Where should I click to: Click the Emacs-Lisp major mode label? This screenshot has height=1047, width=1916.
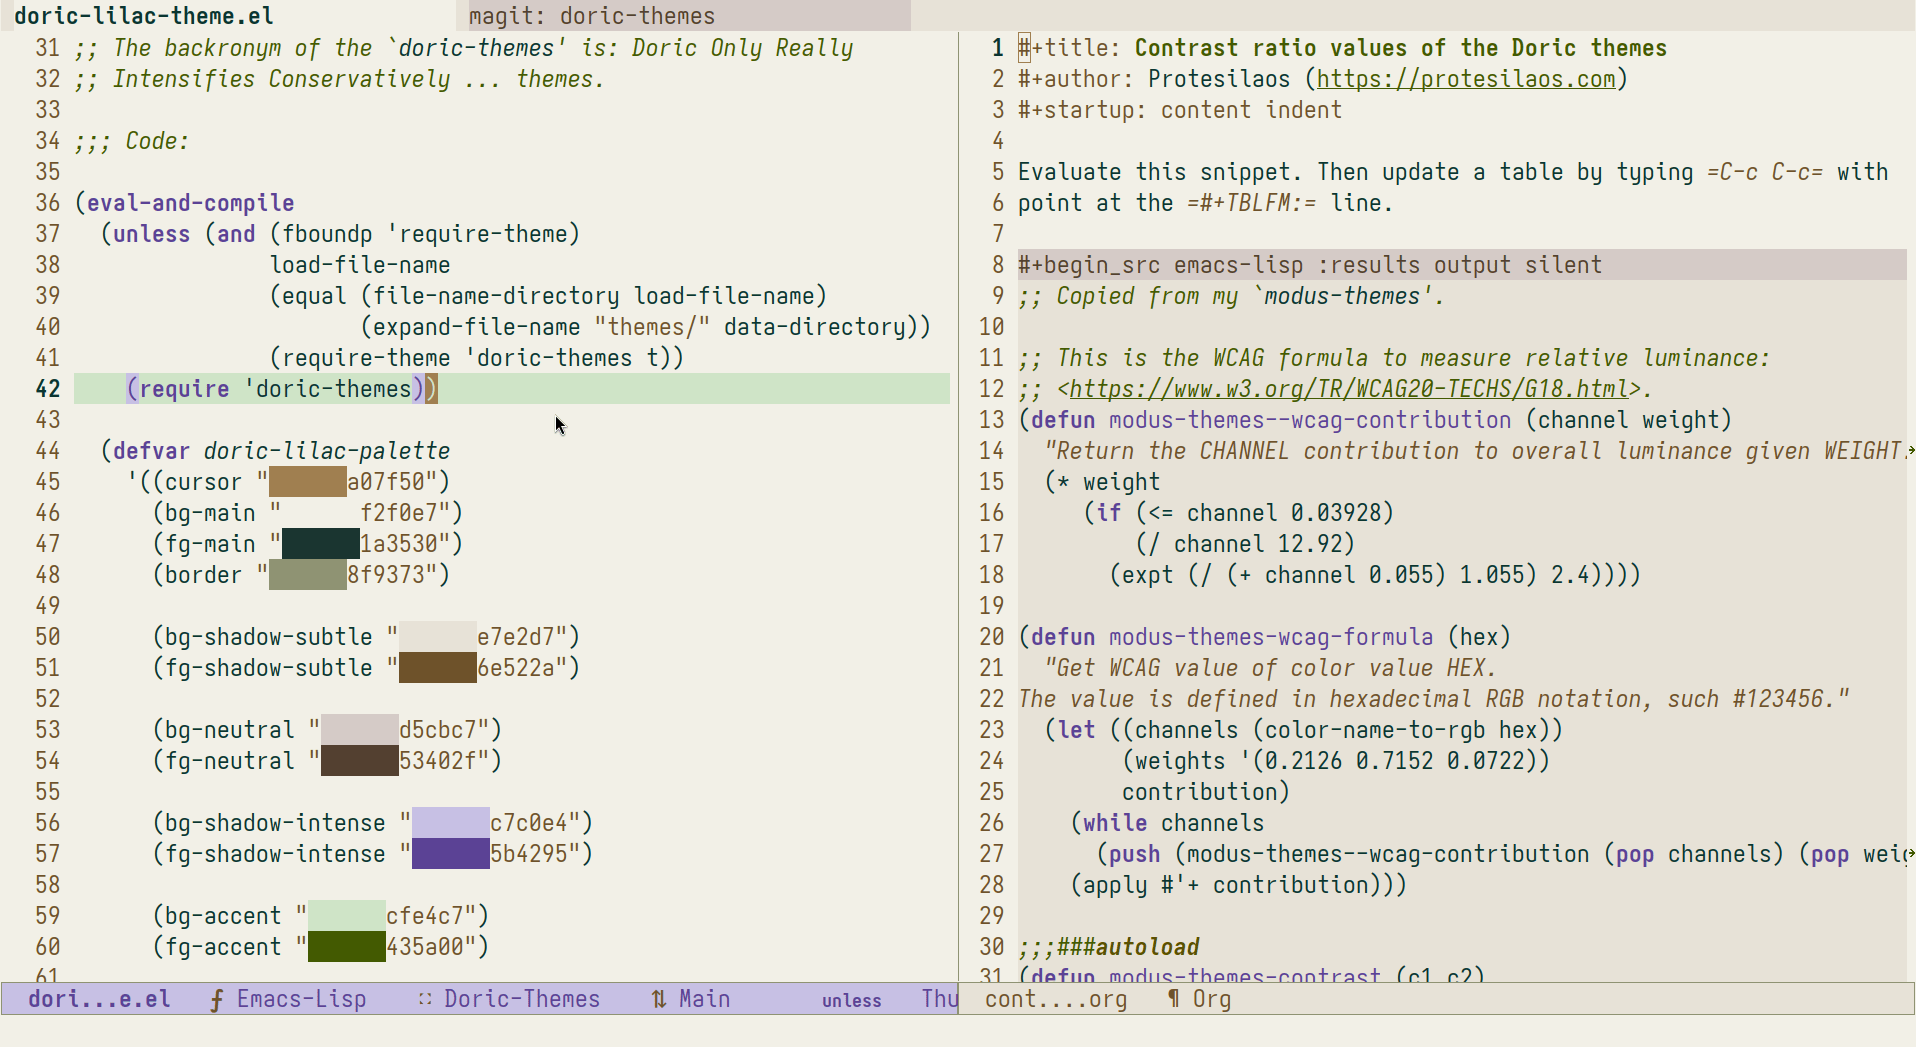click(x=301, y=999)
